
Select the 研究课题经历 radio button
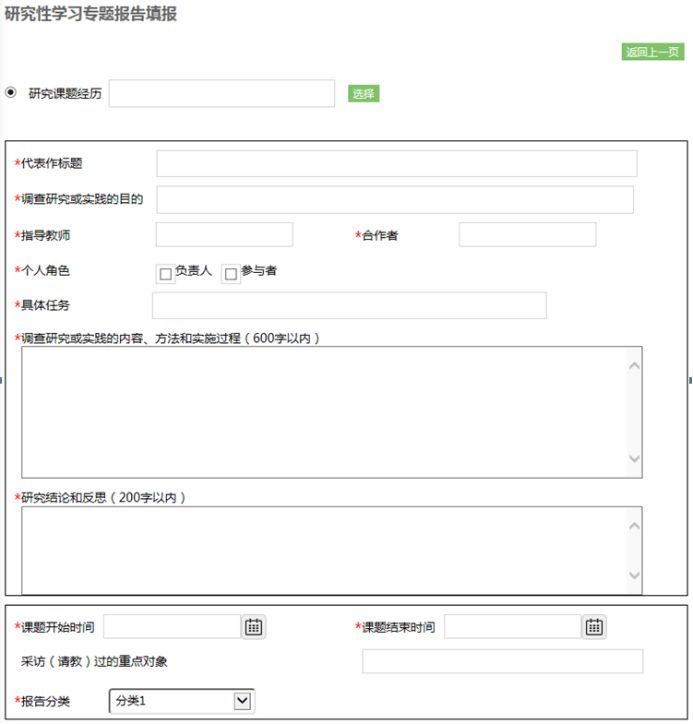[11, 93]
